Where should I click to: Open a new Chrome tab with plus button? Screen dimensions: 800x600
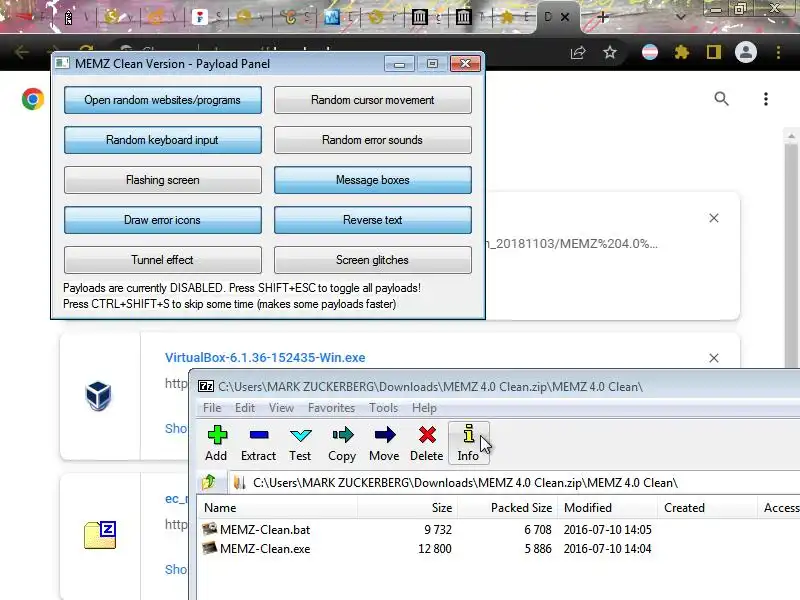(x=603, y=17)
